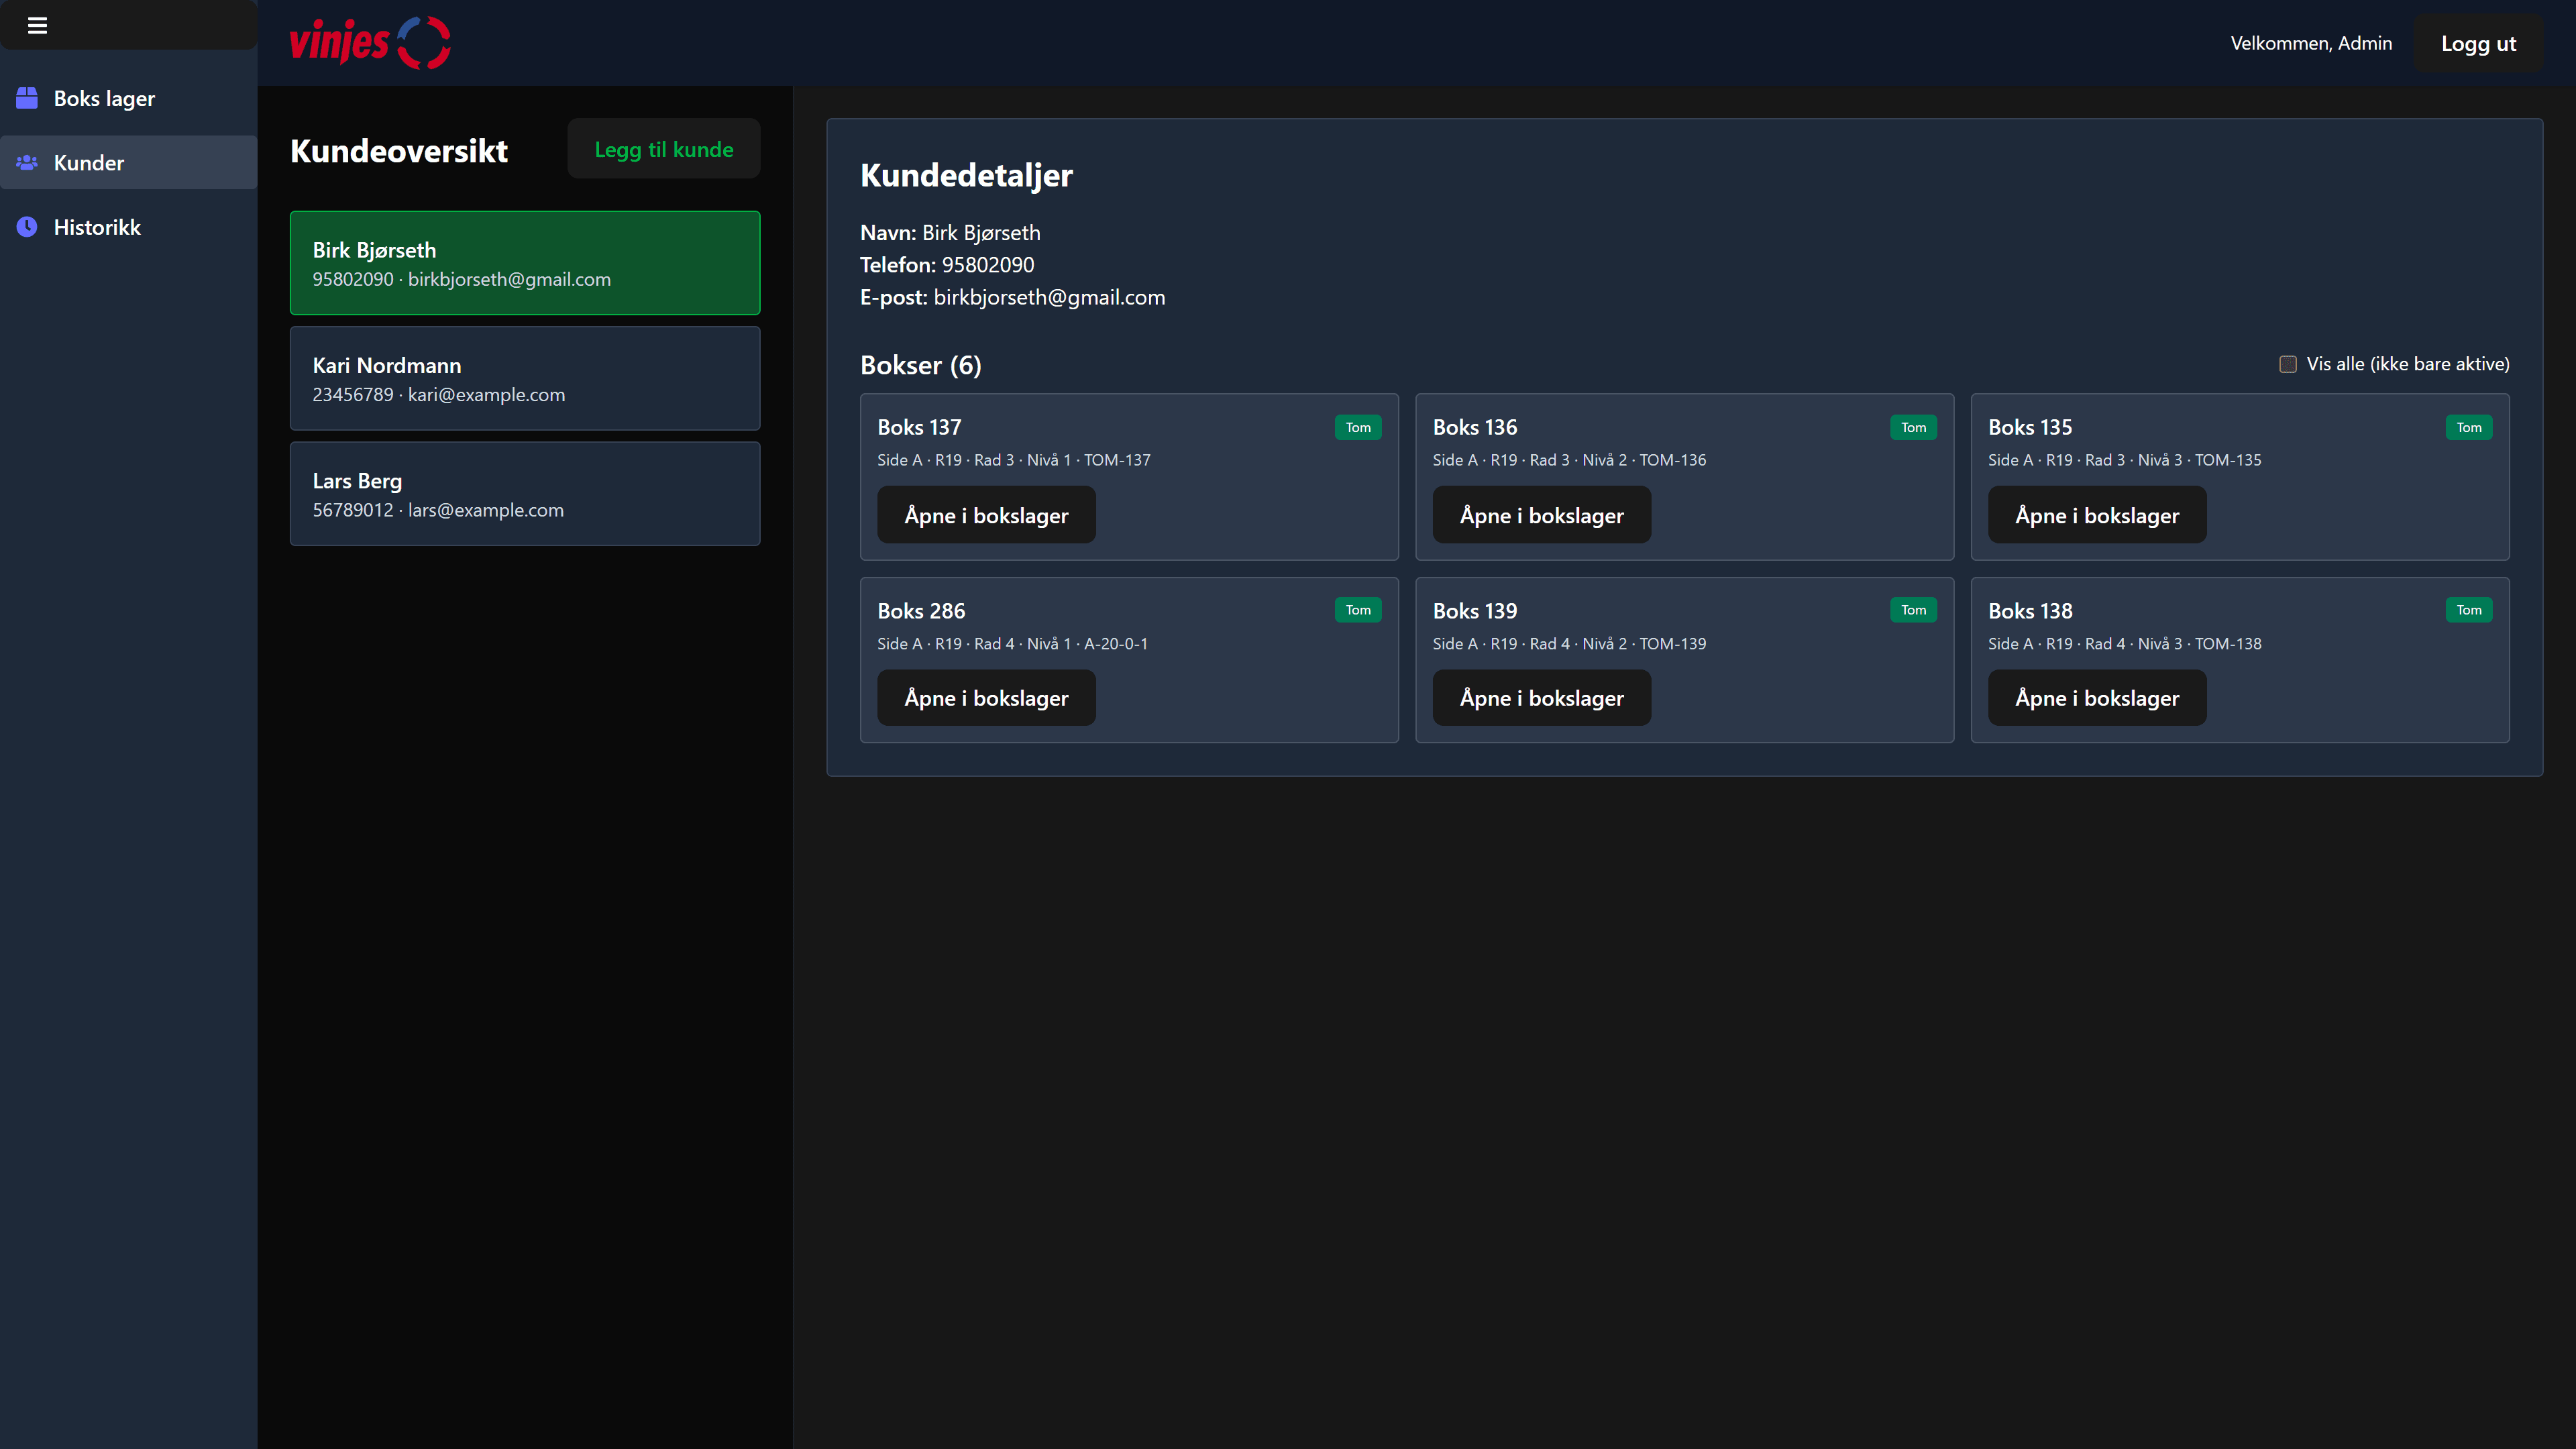Open the Historikk menu item
Screen dimensions: 2576x1449
pos(97,227)
